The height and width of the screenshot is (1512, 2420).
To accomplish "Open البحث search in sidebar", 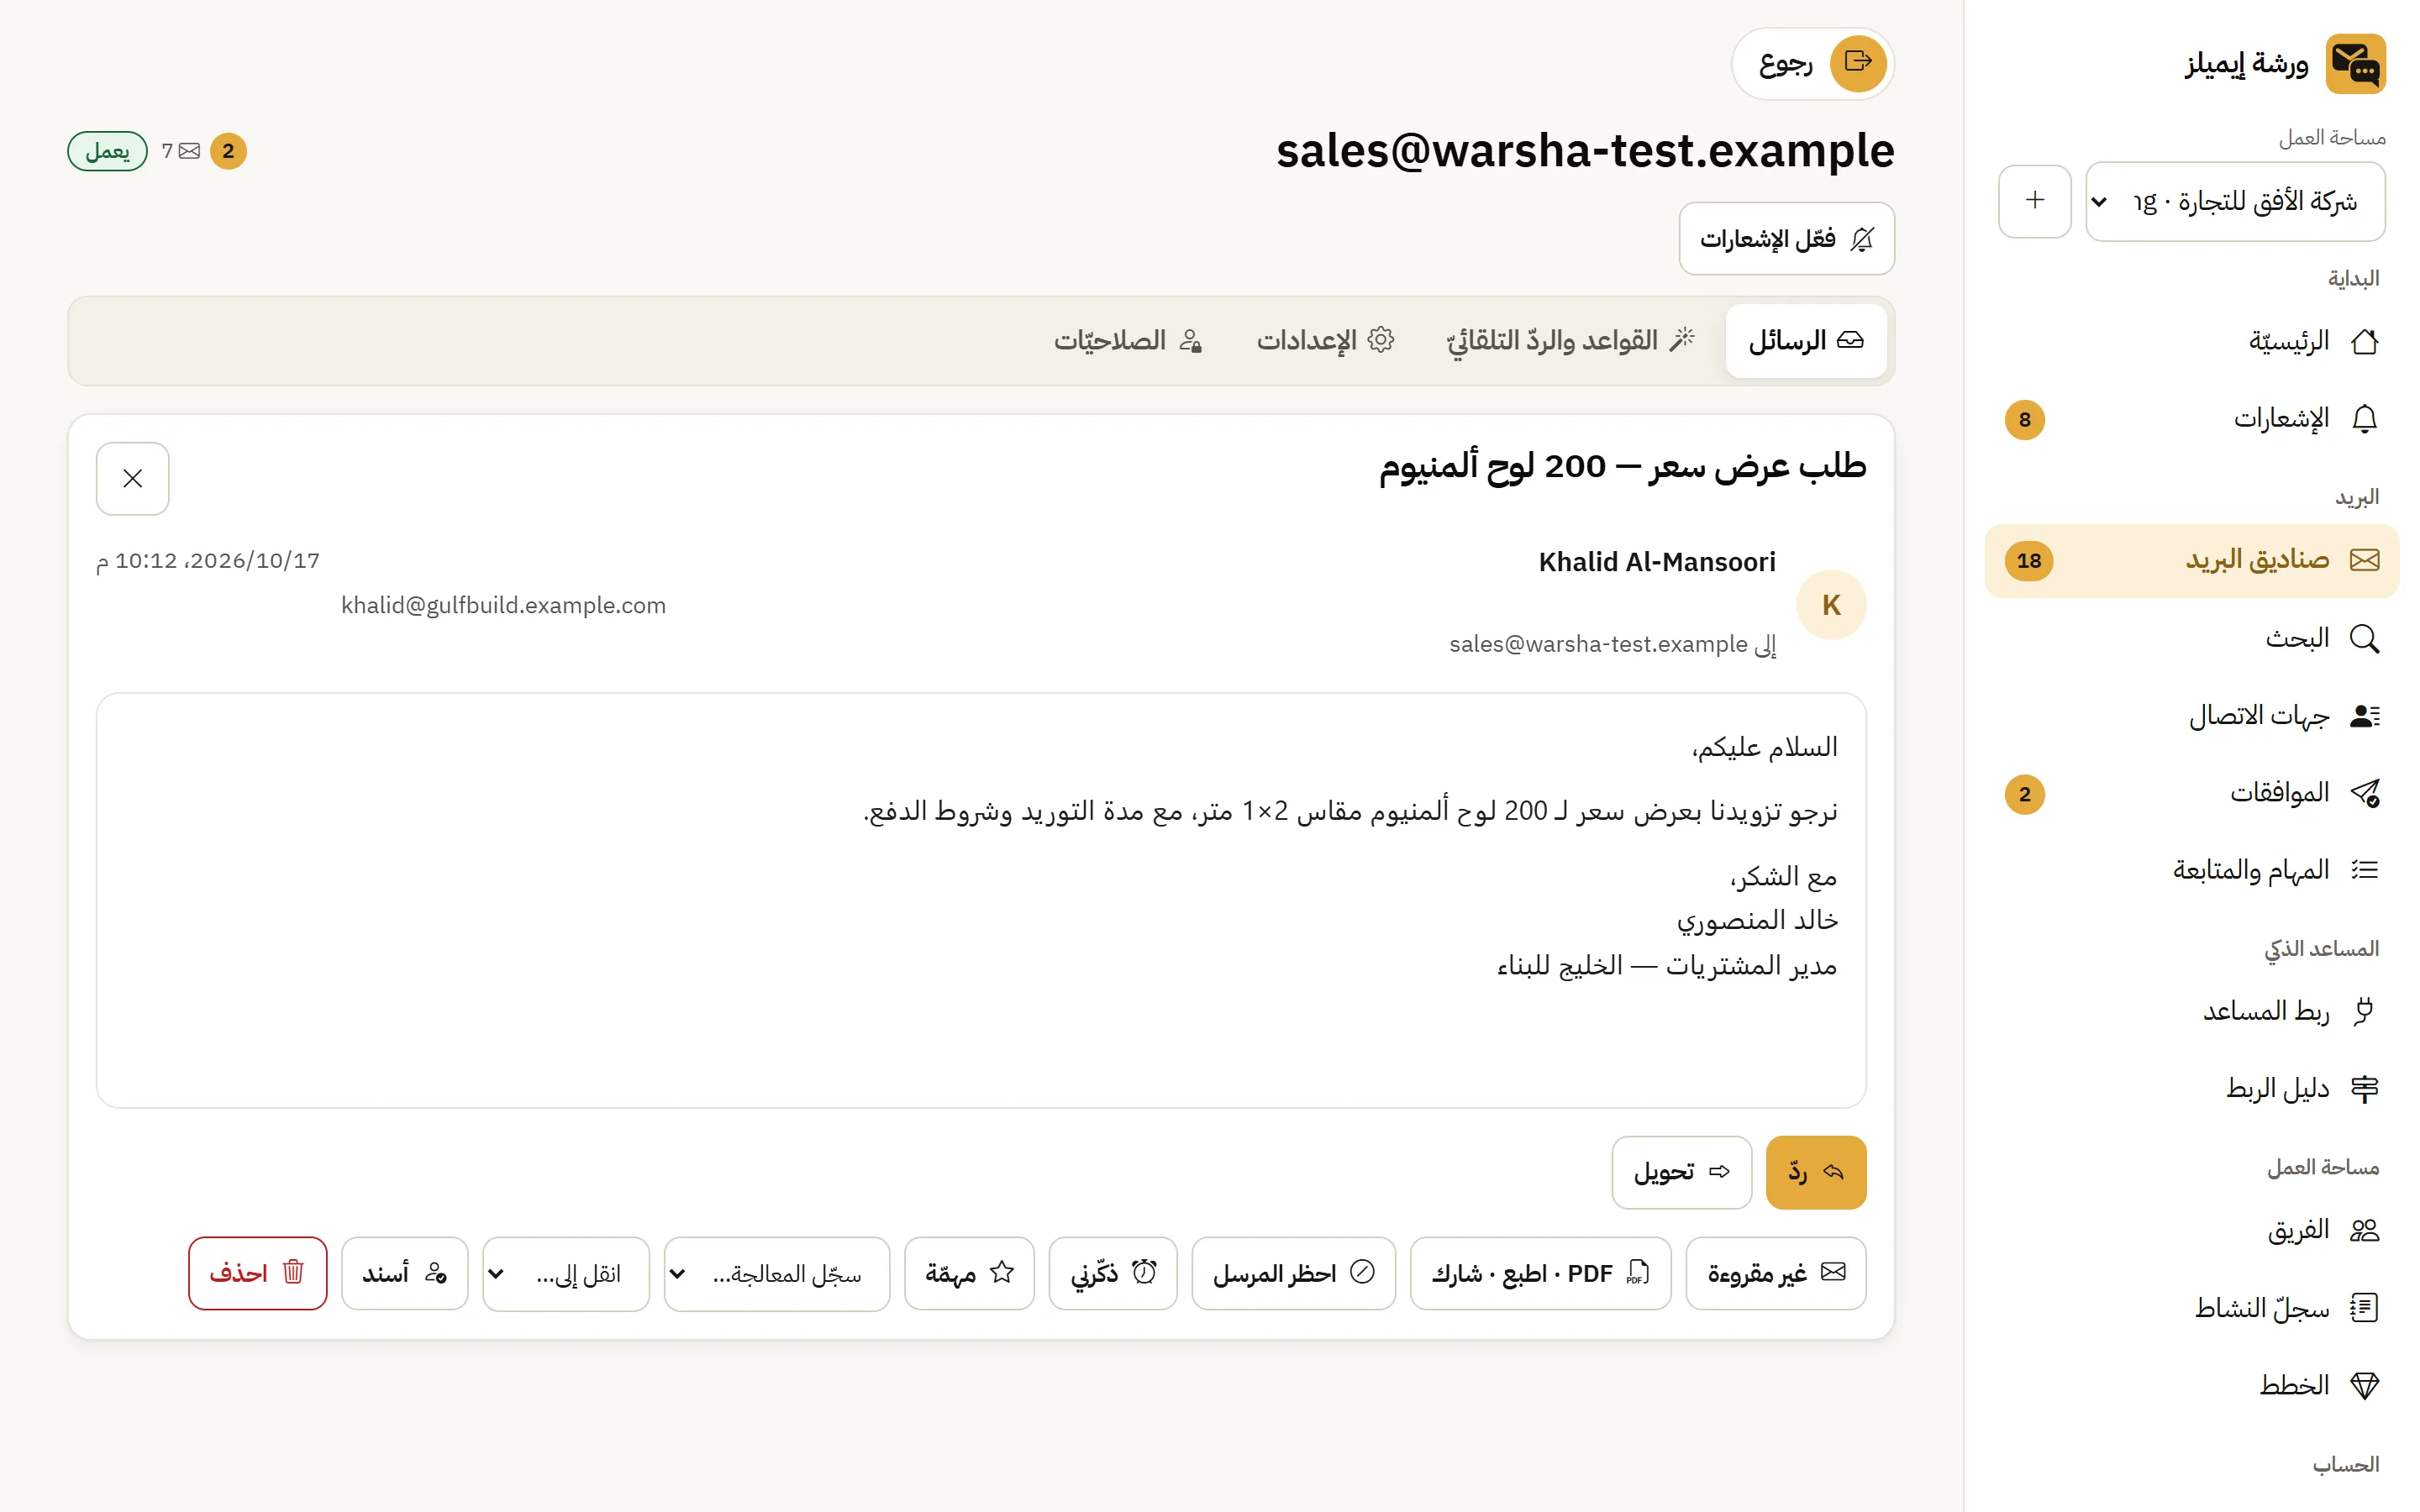I will [x=2191, y=638].
